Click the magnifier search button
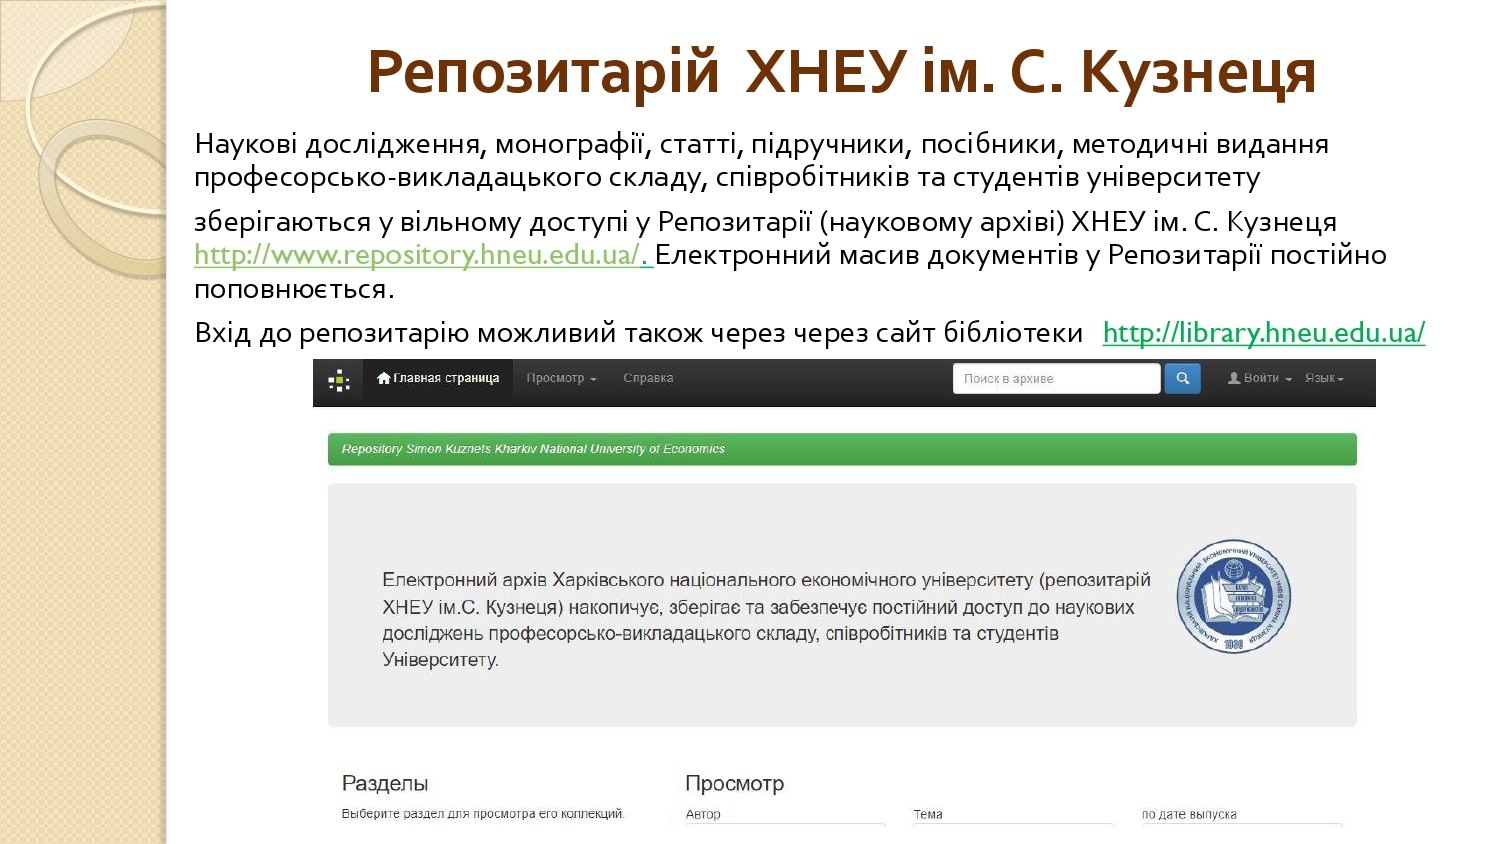The image size is (1500, 844). (x=1183, y=378)
